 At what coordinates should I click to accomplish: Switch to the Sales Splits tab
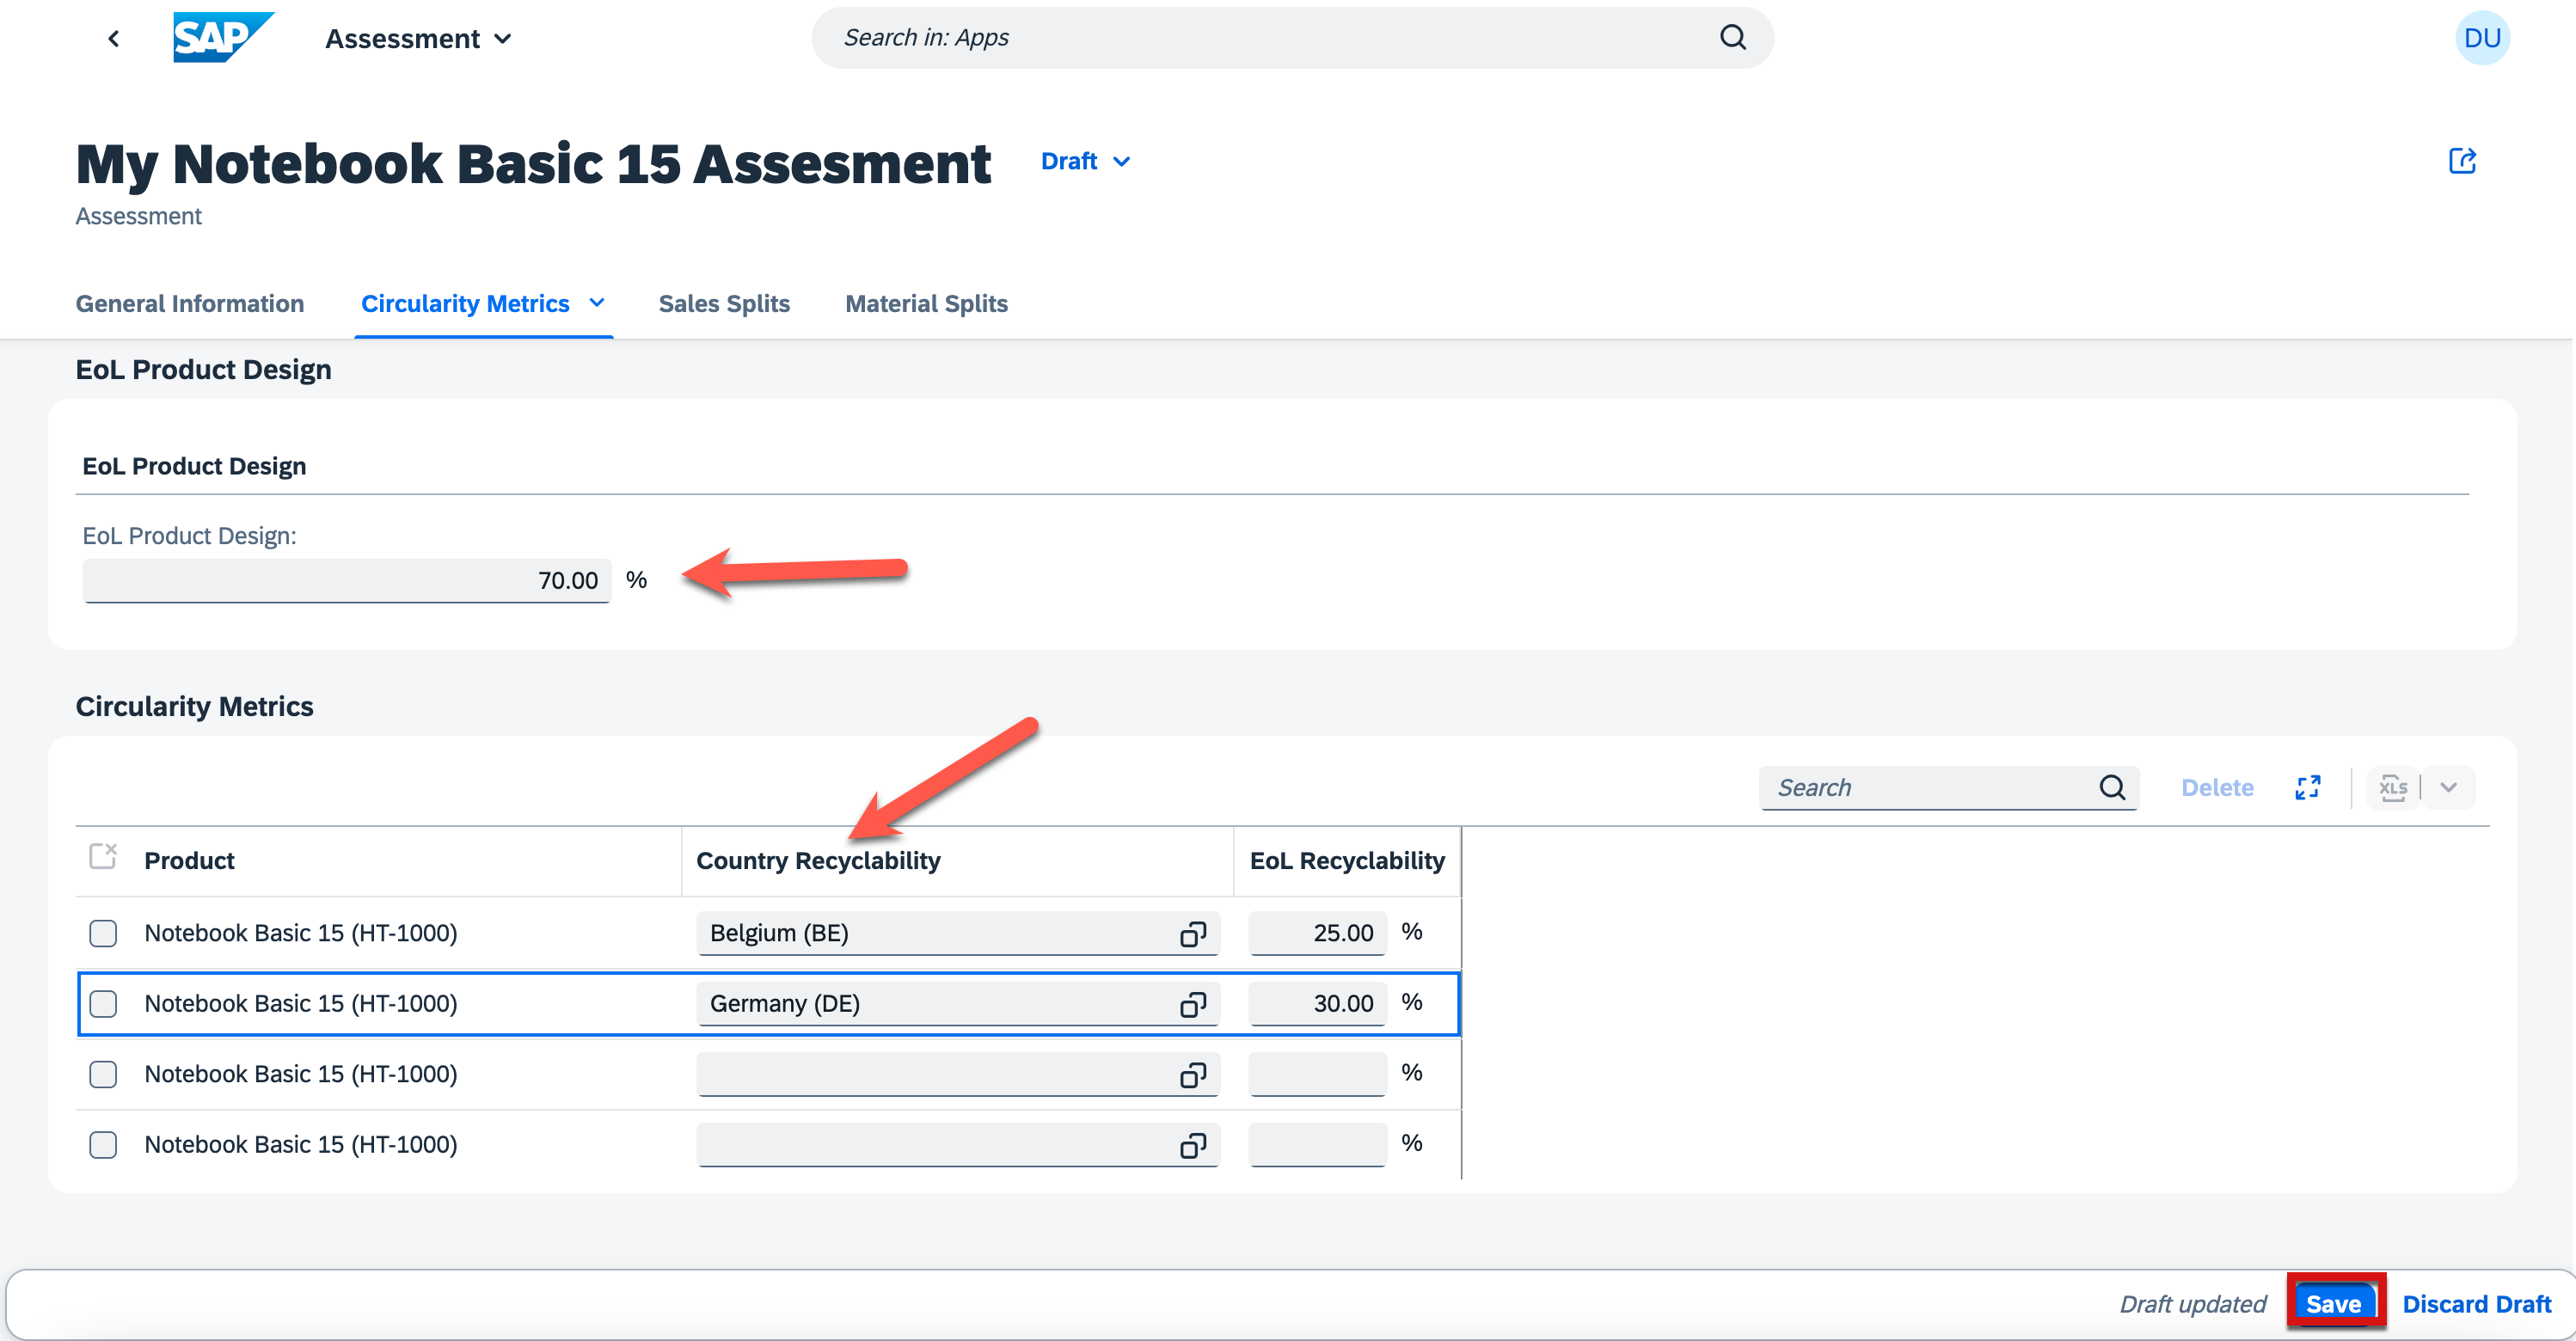[724, 303]
